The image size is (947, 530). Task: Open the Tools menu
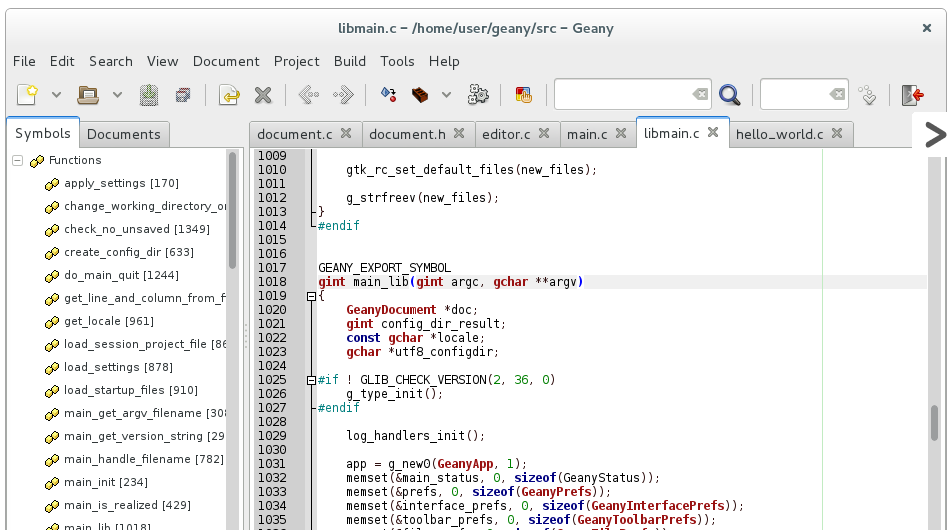pos(397,62)
